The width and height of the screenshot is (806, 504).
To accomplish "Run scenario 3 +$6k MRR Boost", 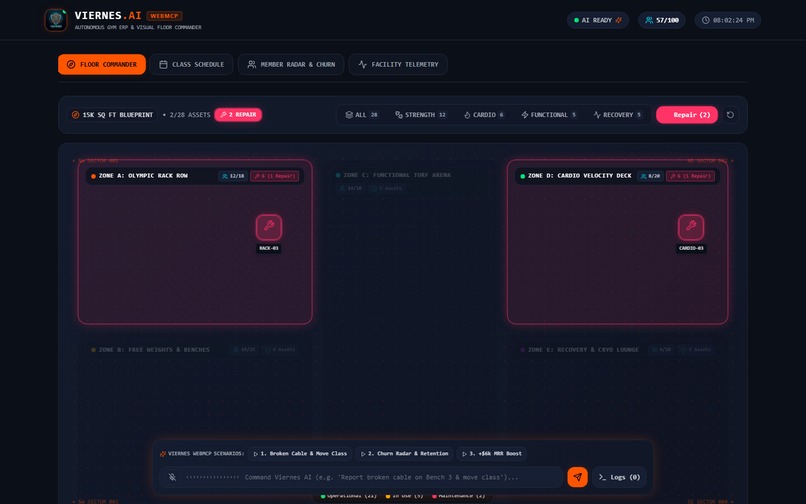I will click(492, 454).
